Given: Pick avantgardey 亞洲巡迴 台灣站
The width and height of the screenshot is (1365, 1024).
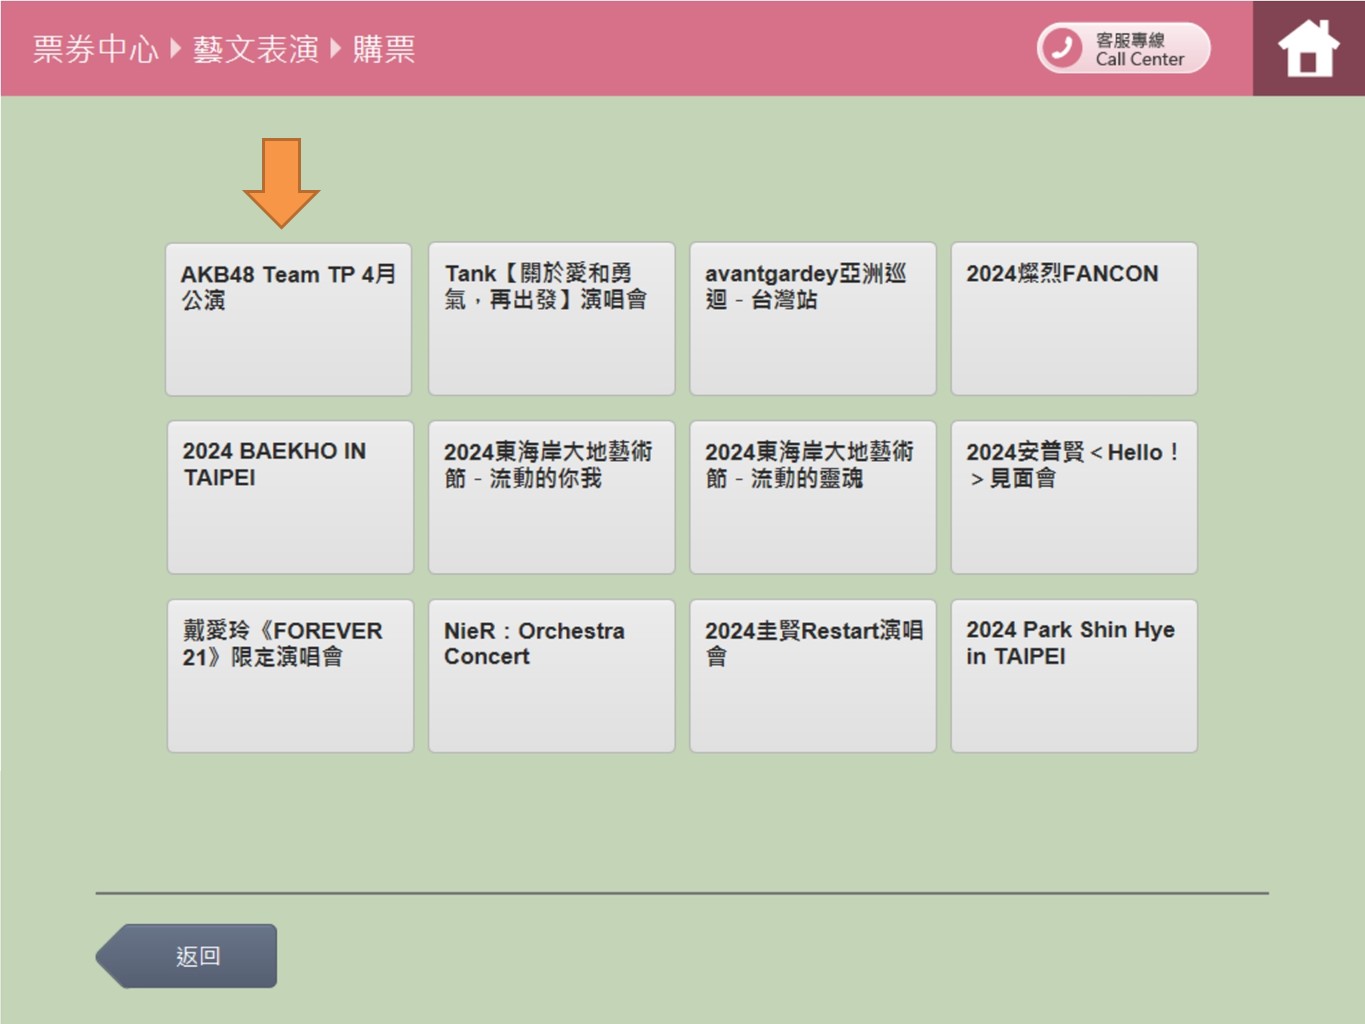Looking at the screenshot, I should click(812, 319).
